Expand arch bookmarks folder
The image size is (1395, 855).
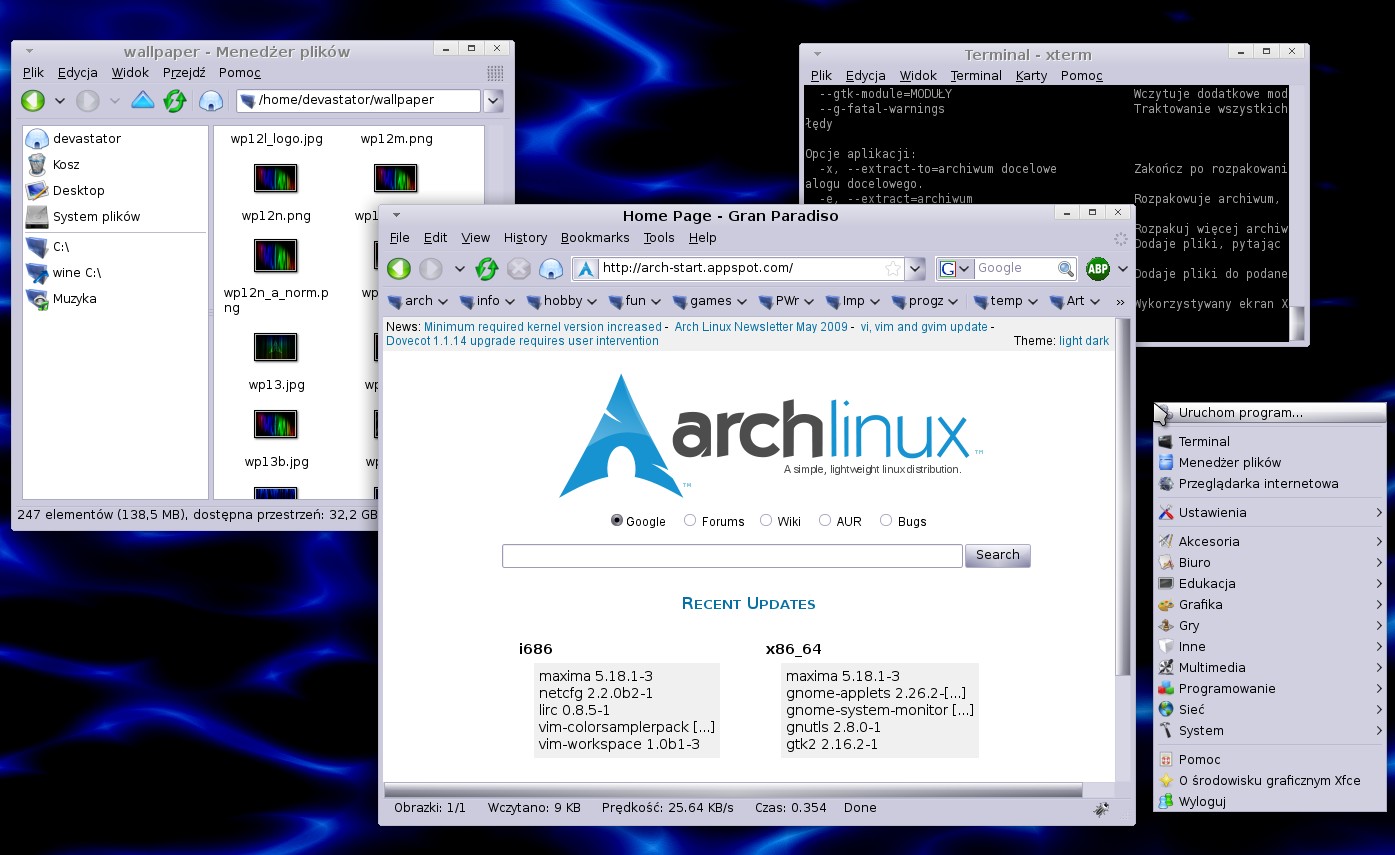coord(417,301)
